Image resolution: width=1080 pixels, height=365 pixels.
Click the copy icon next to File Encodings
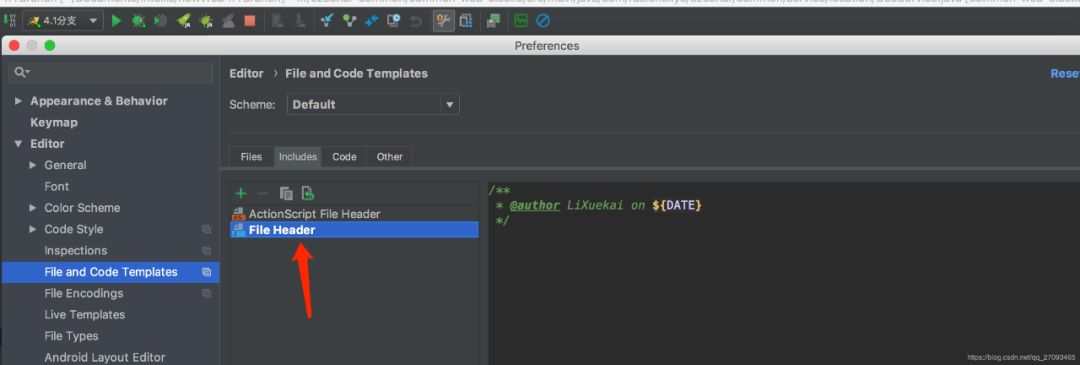pos(206,293)
